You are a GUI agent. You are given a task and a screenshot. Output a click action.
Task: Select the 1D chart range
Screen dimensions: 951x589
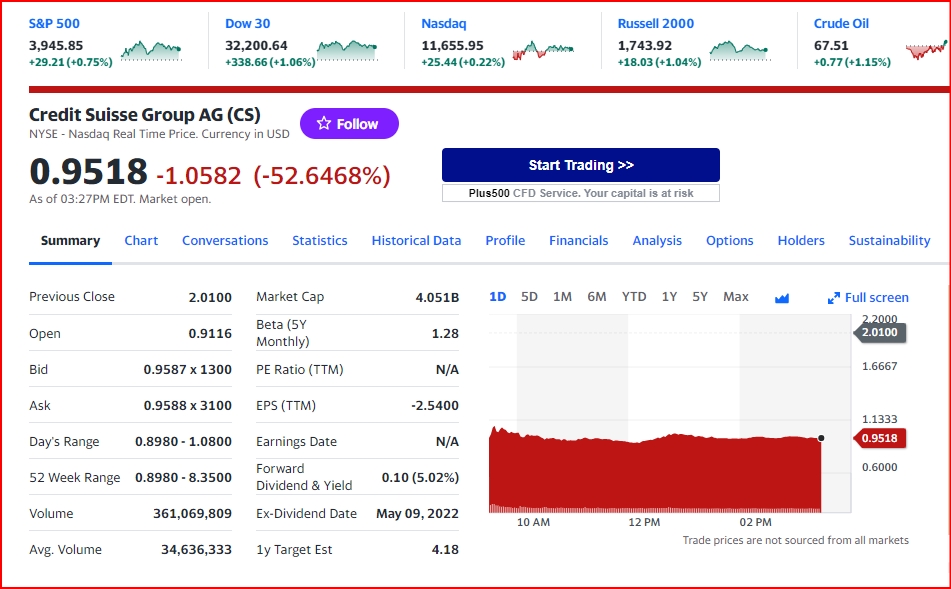tap(497, 297)
